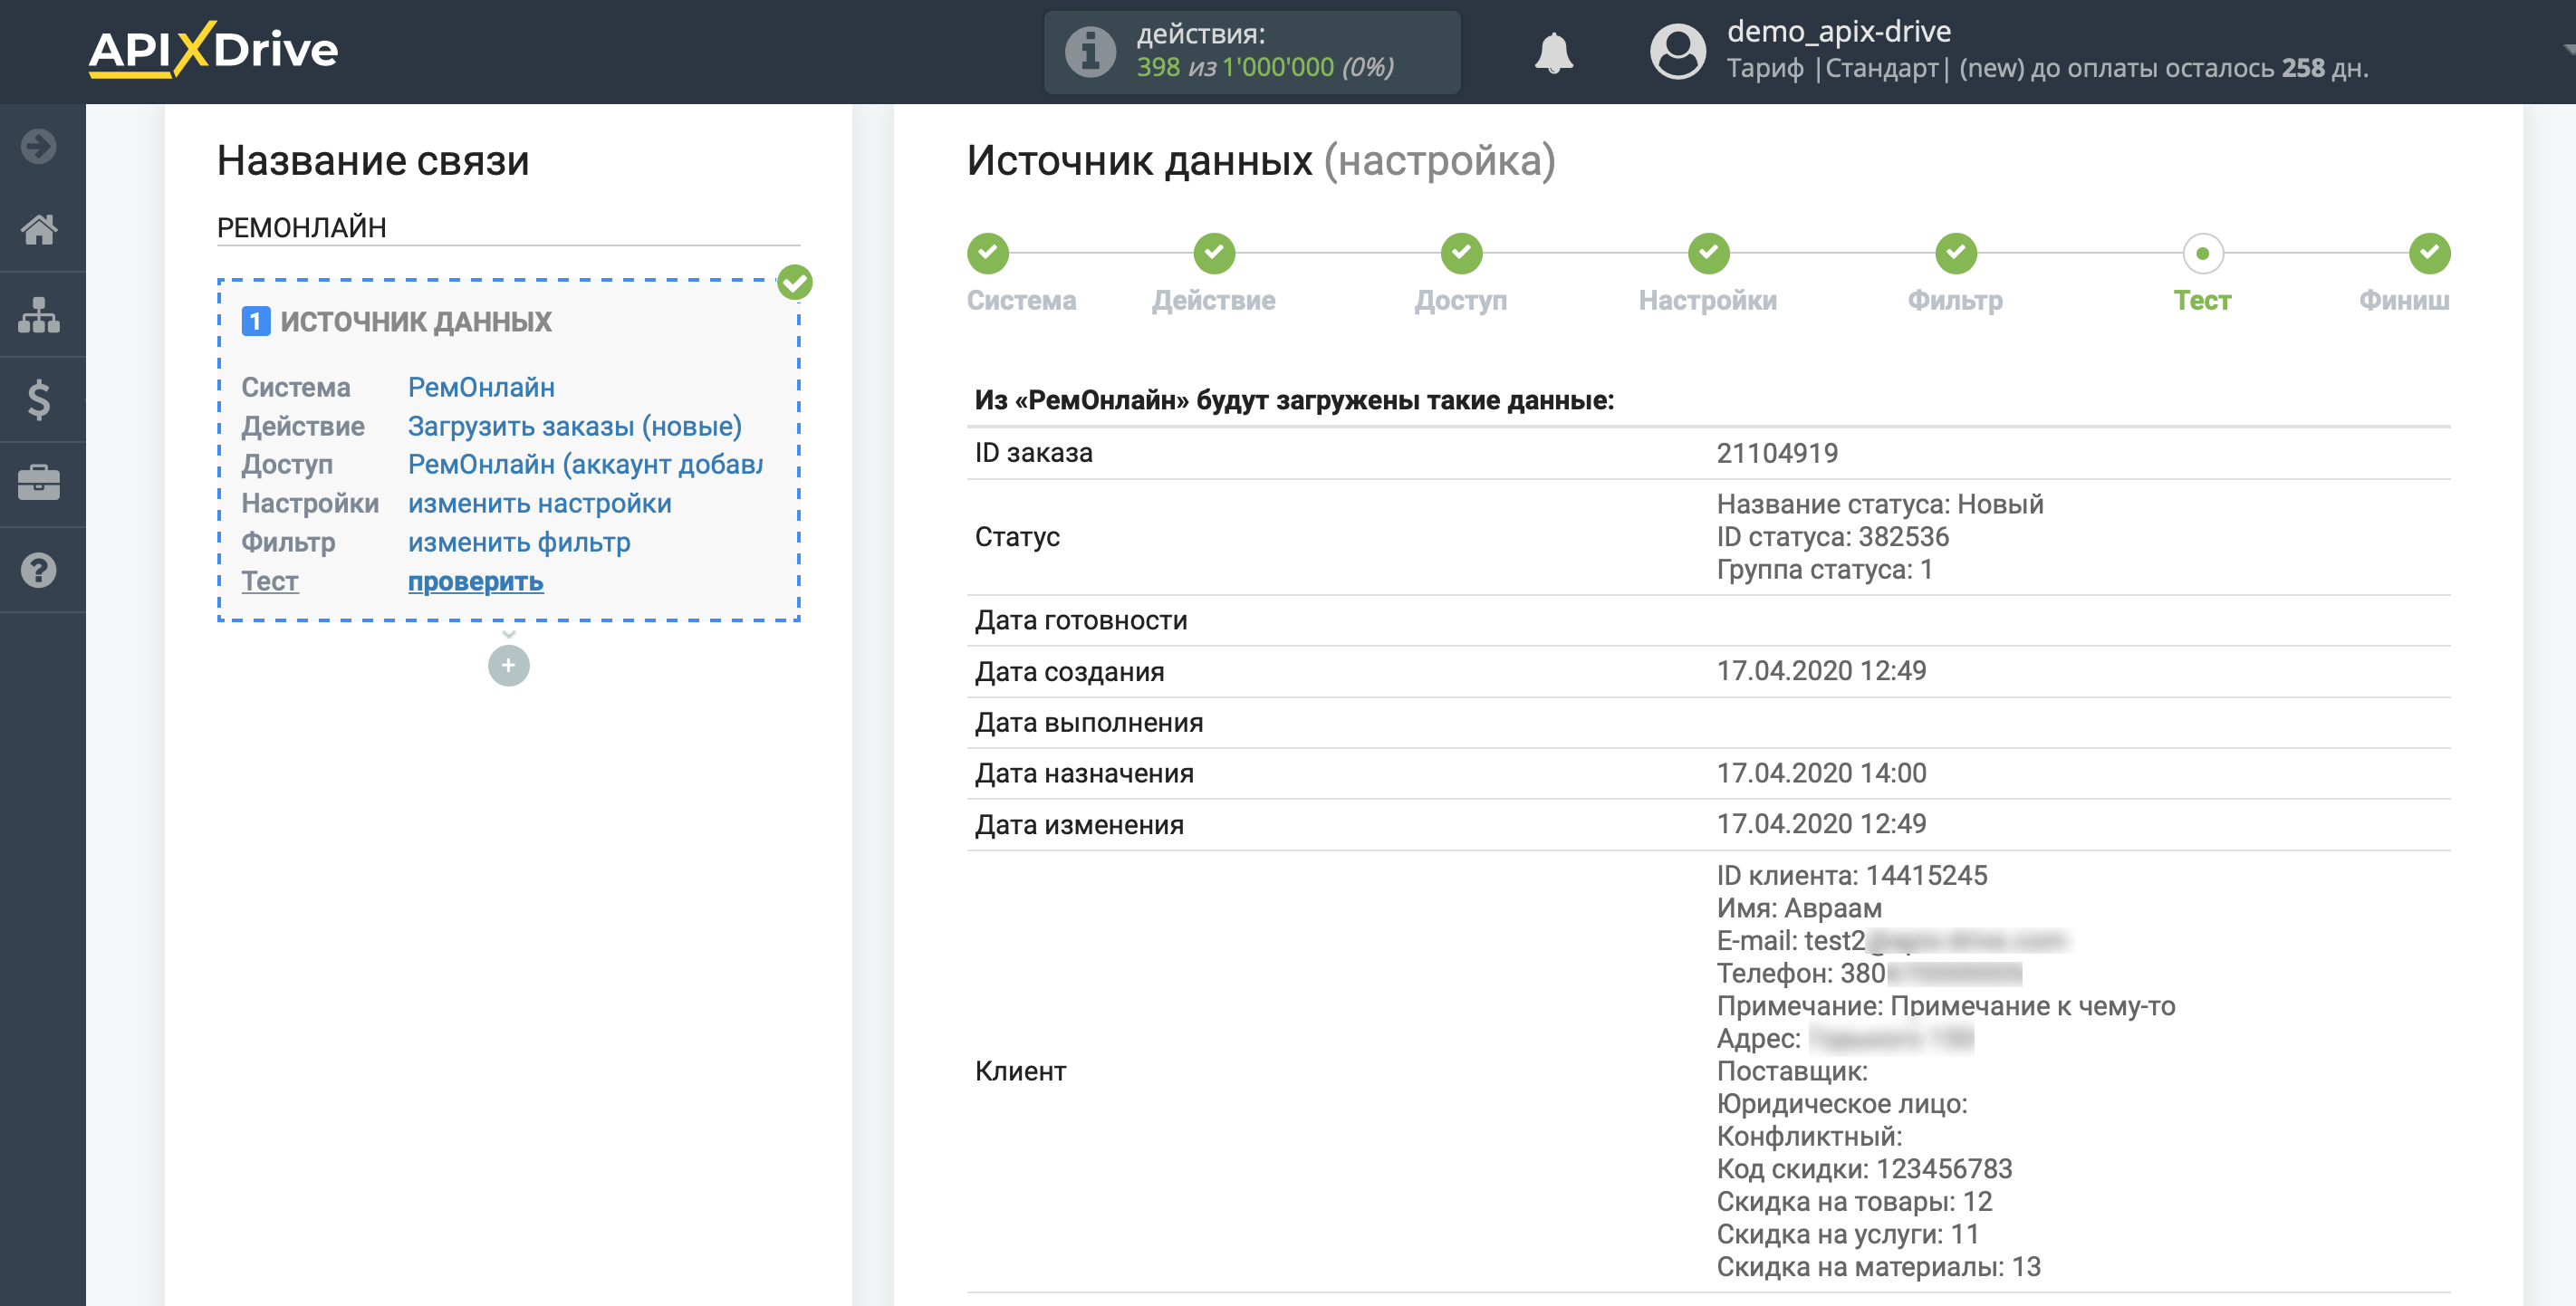The height and width of the screenshot is (1306, 2576).
Task: Click the ID заказа row label
Action: point(1033,453)
